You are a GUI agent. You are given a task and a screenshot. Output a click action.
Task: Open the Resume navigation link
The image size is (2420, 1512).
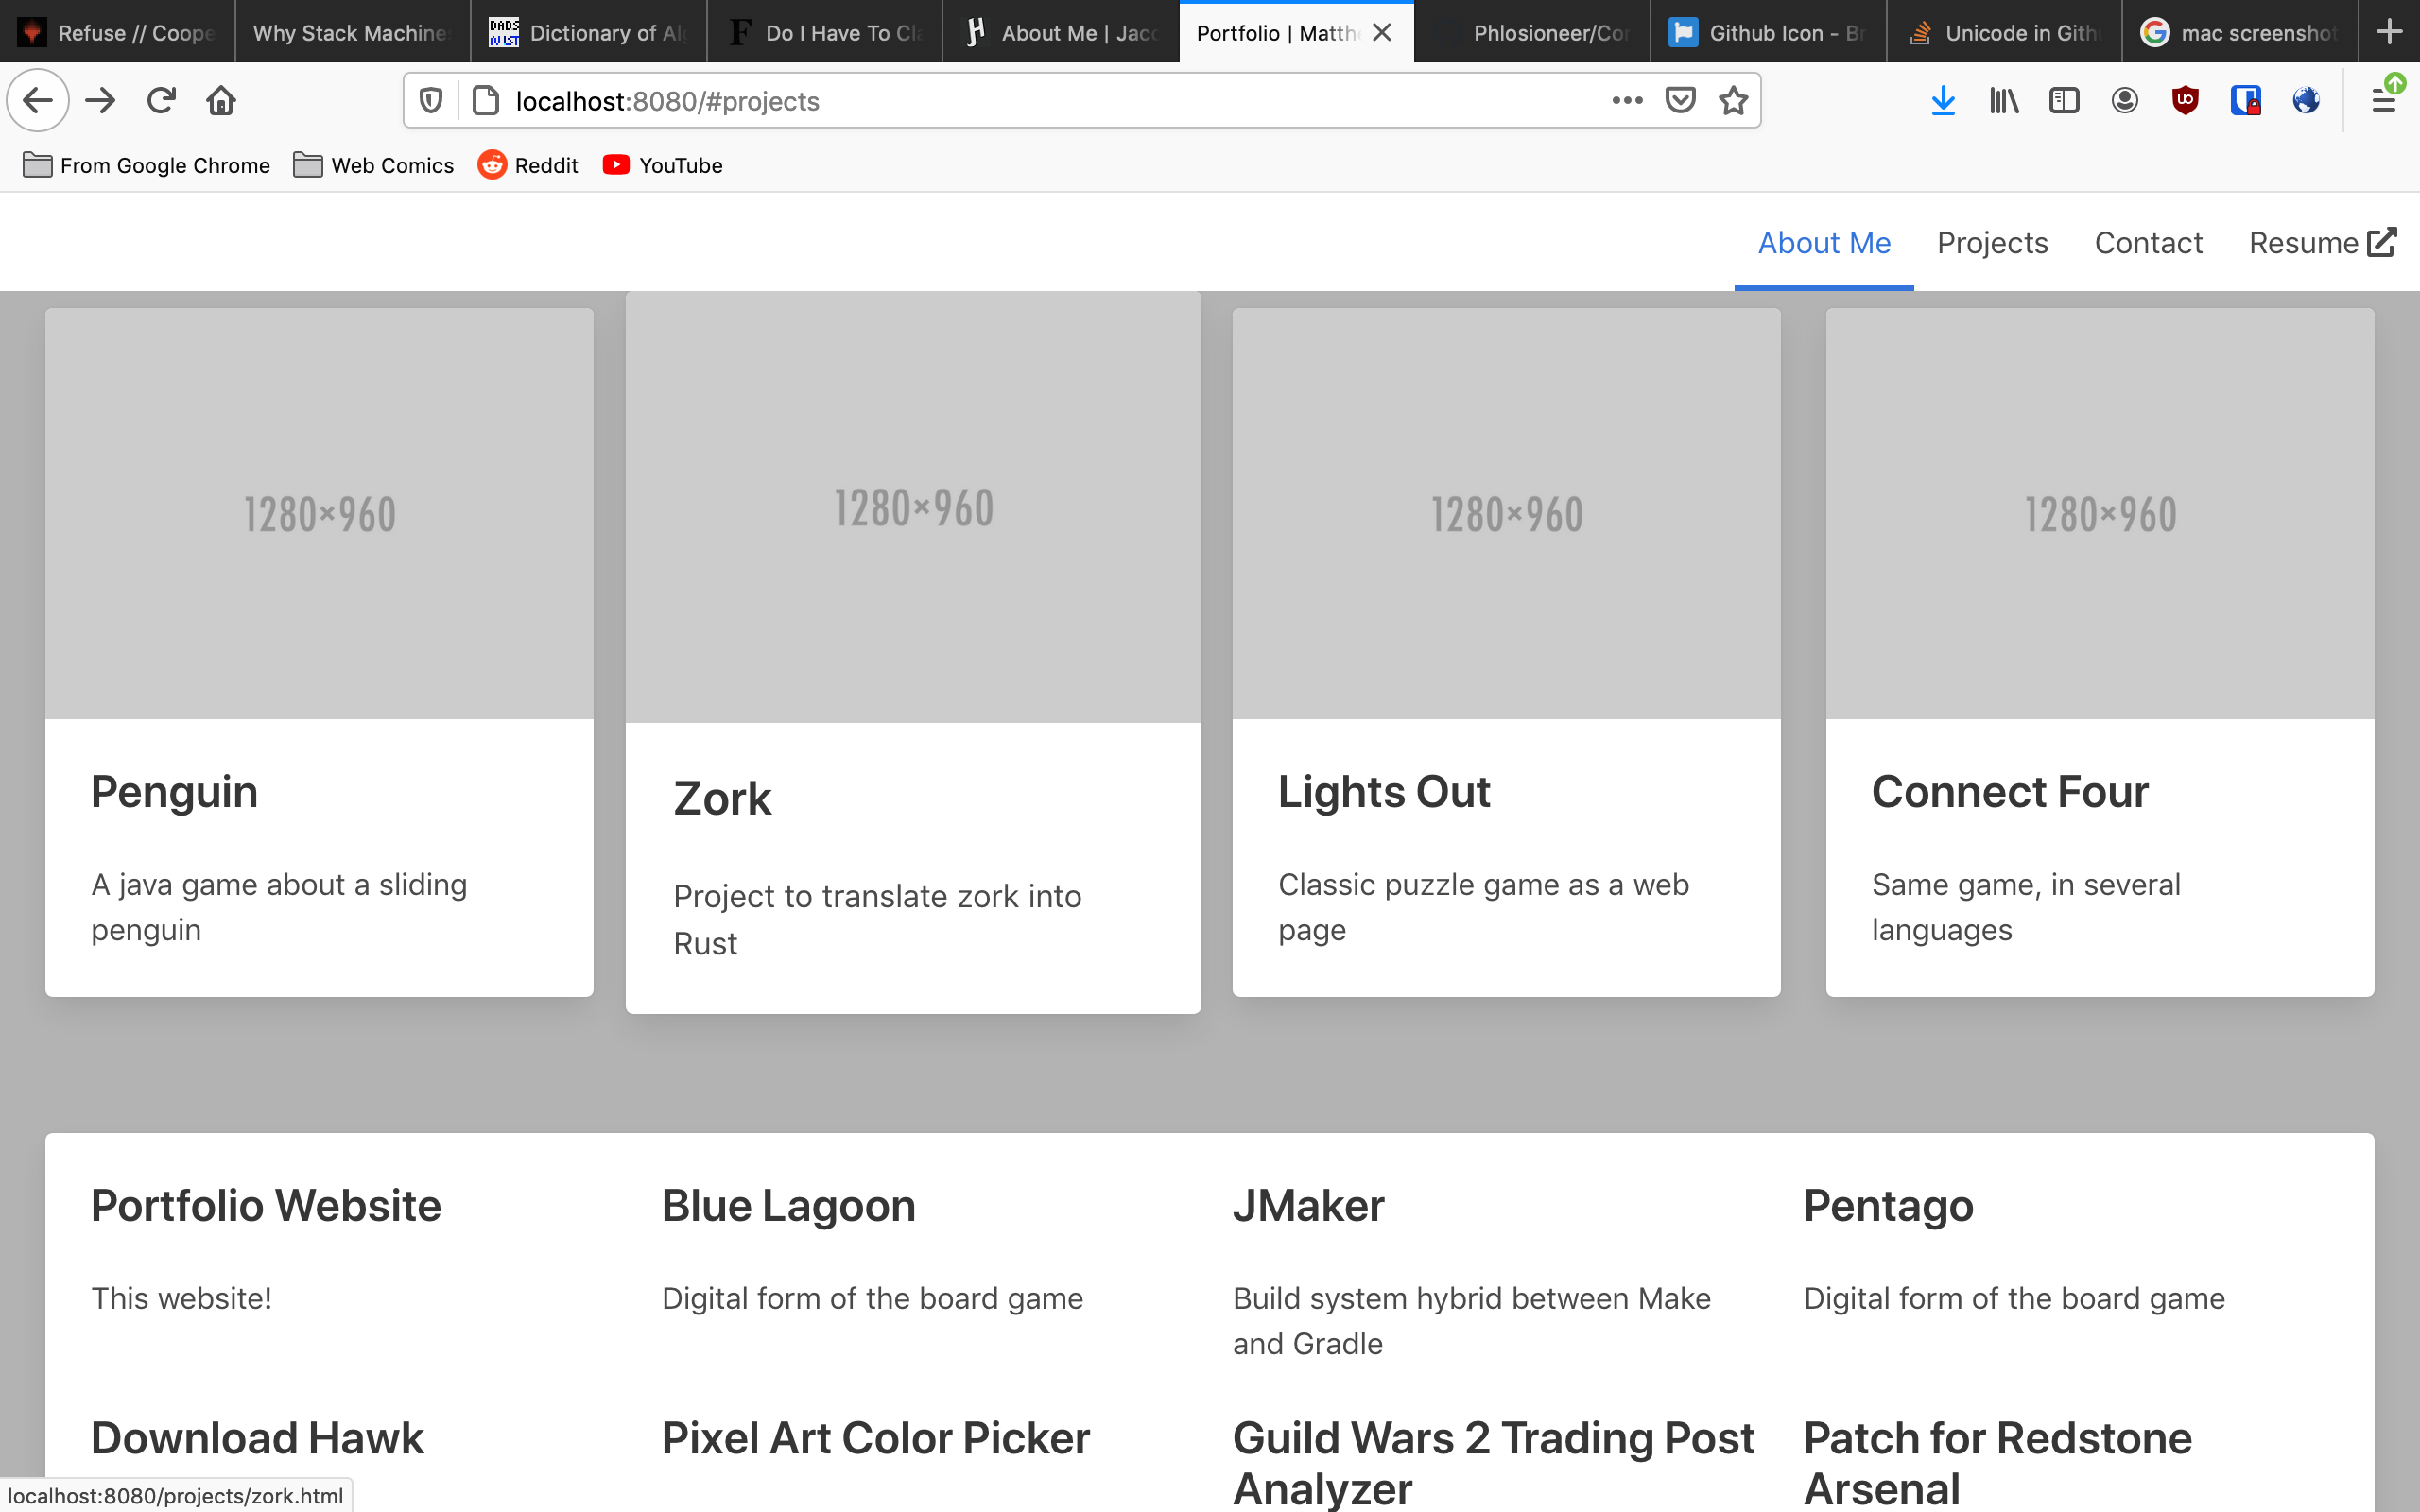point(2322,243)
